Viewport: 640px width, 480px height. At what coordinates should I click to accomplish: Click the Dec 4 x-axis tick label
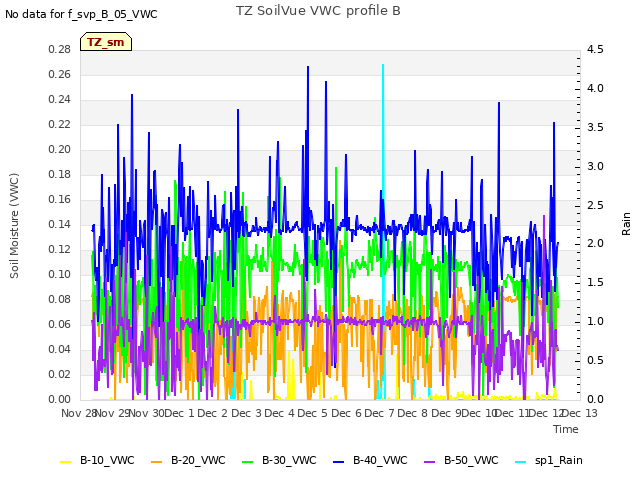point(280,413)
